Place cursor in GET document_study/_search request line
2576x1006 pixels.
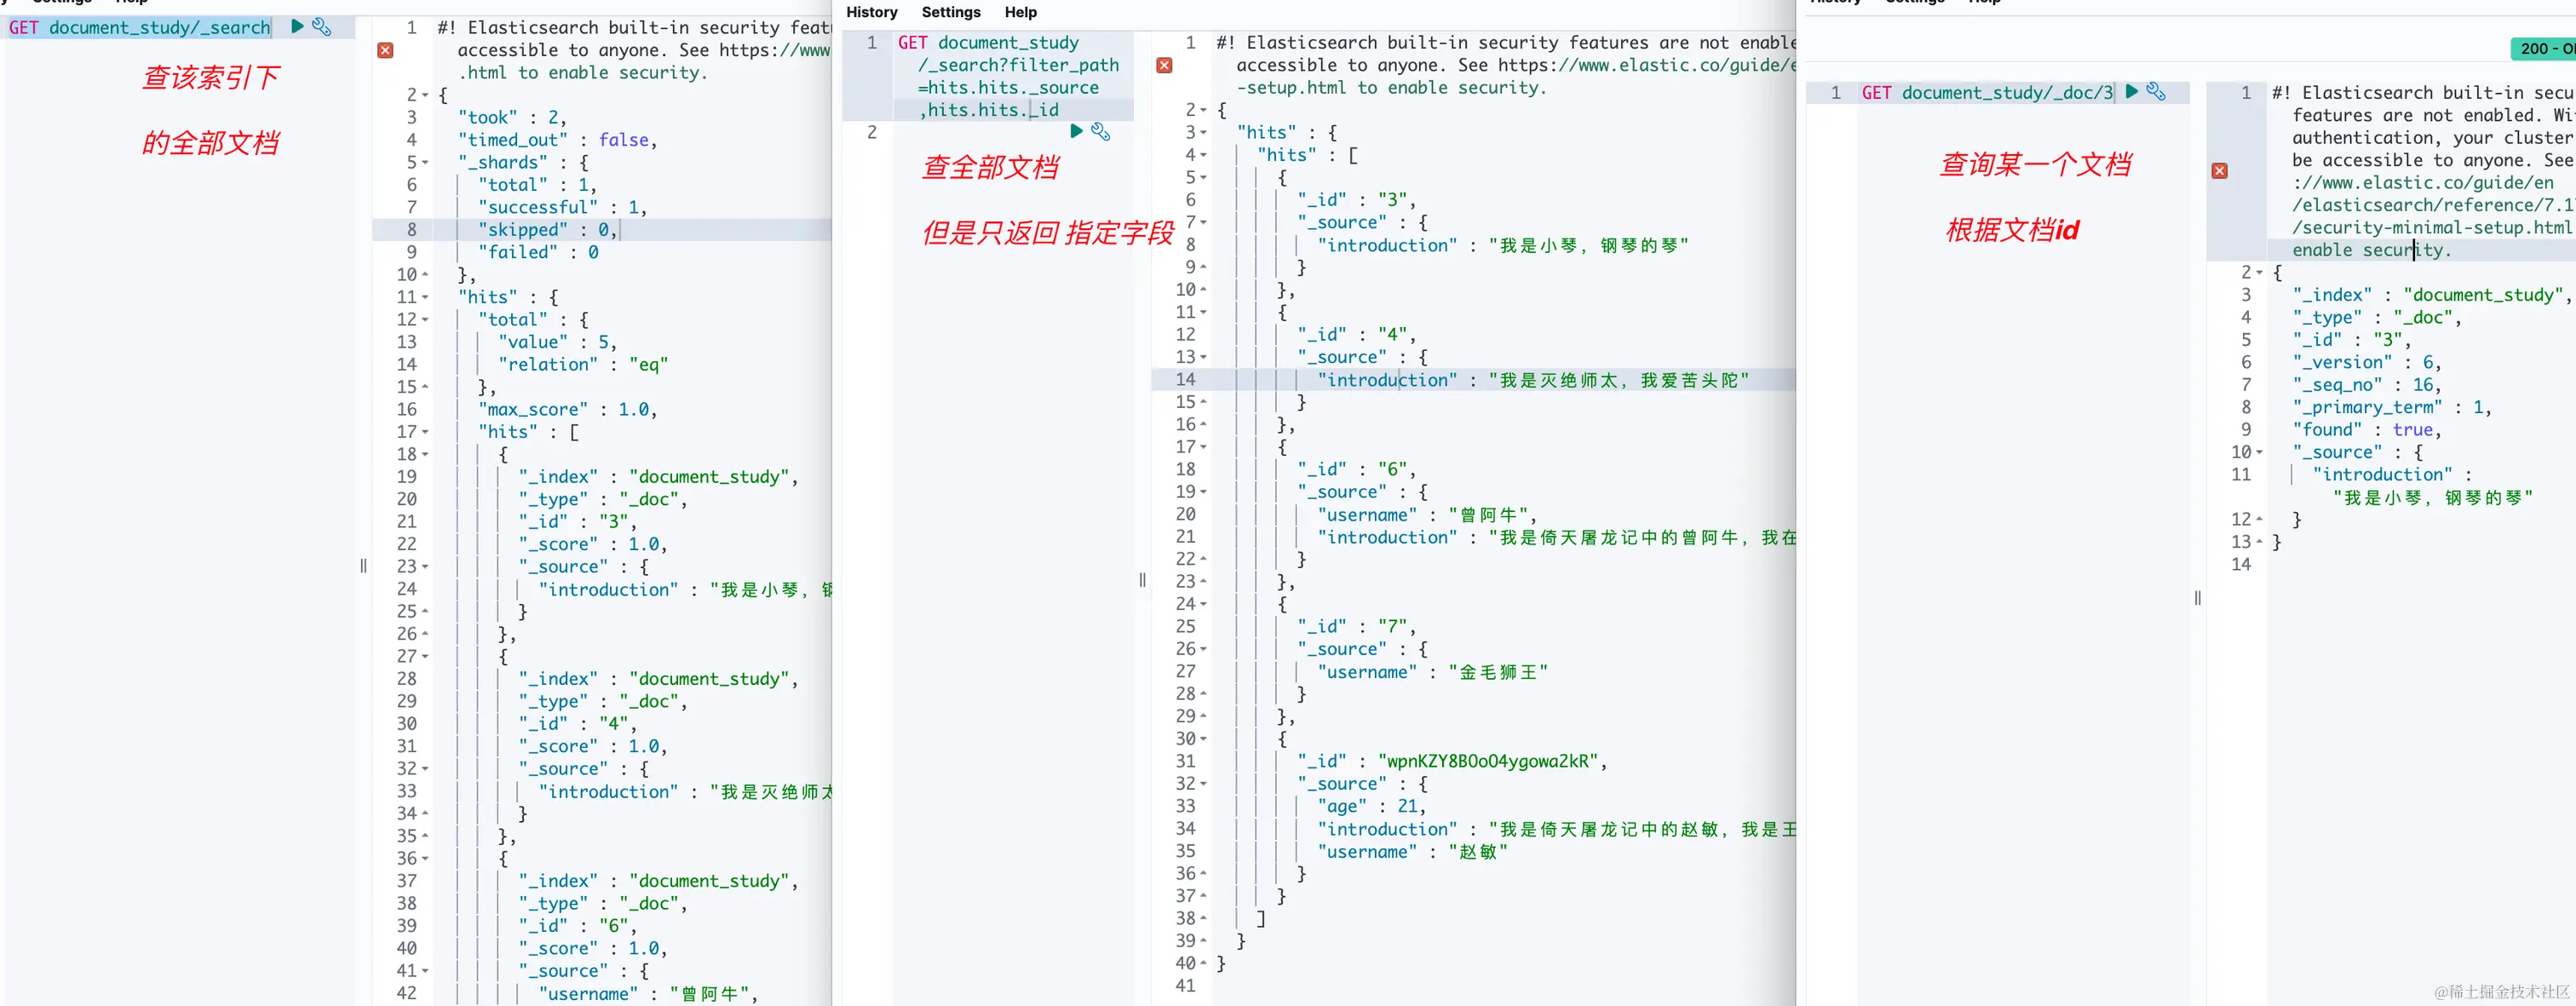[x=140, y=27]
